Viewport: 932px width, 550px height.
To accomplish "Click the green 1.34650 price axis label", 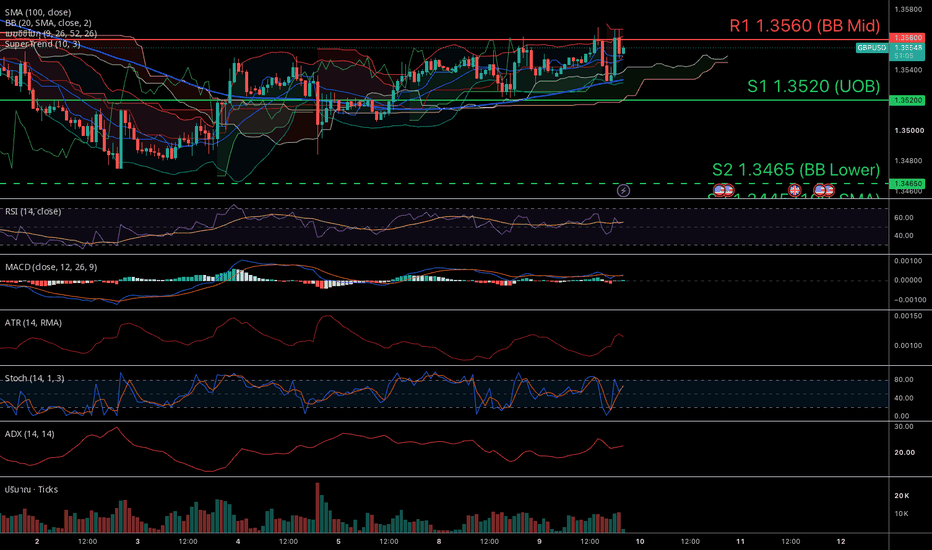I will [x=906, y=184].
